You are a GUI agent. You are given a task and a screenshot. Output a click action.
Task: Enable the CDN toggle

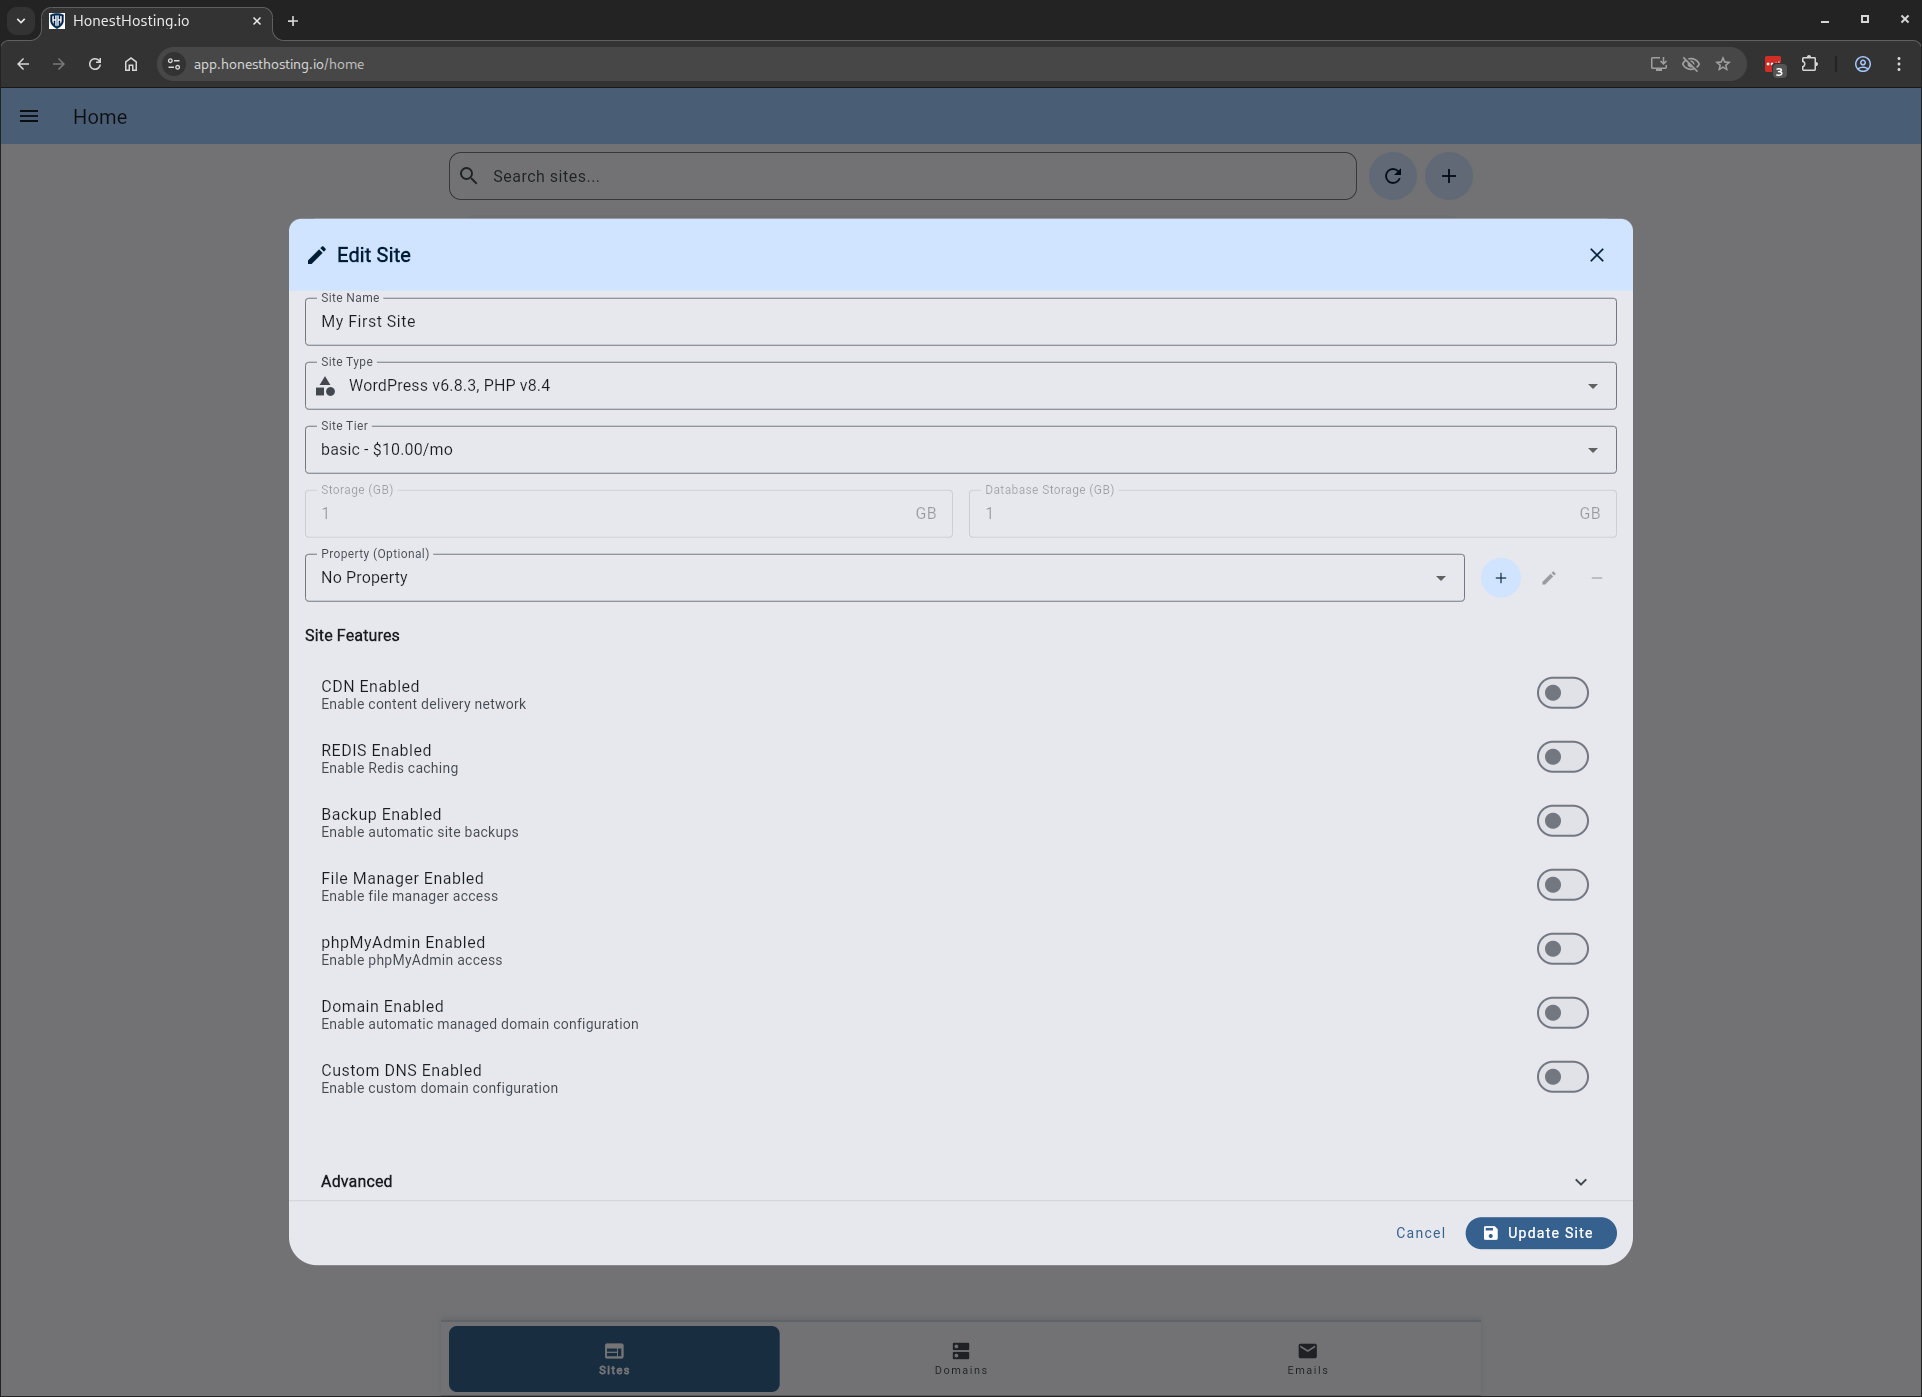coord(1562,693)
